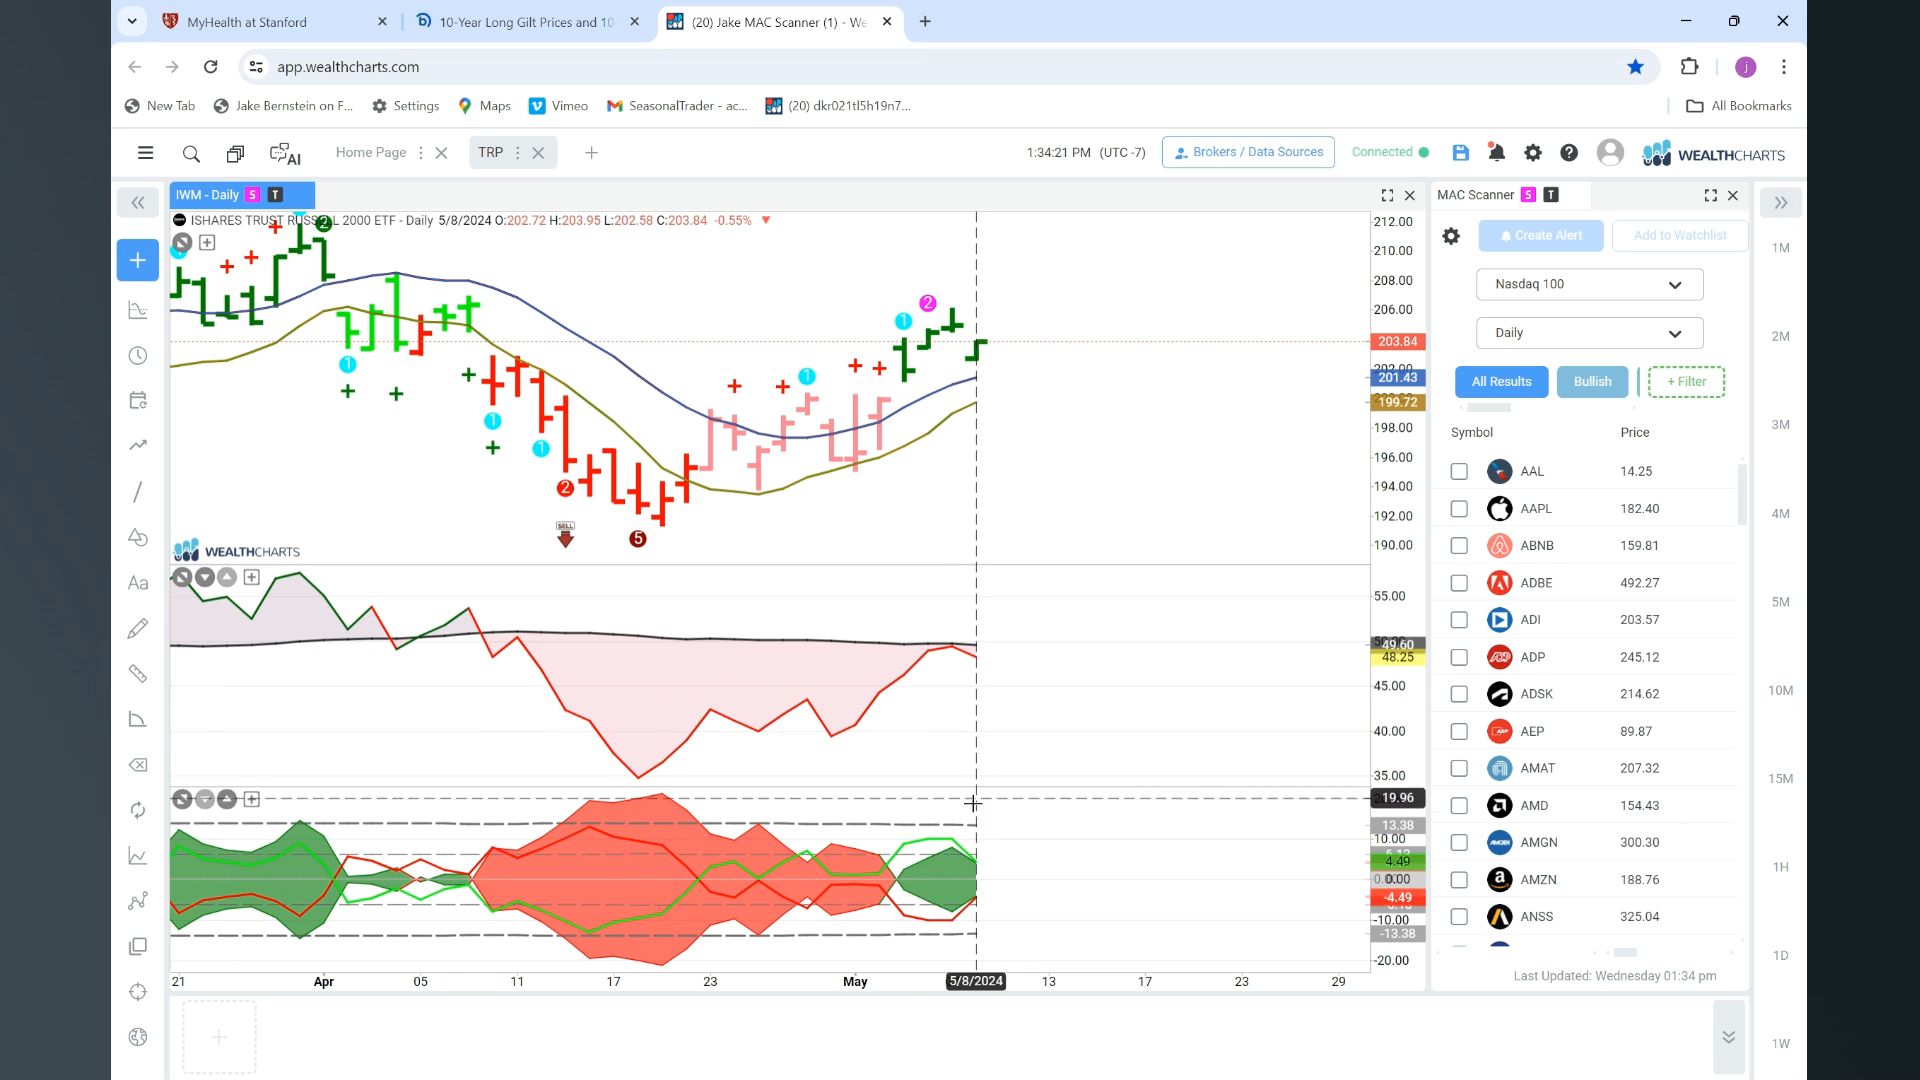Viewport: 1920px width, 1080px height.
Task: Open the Nasdaq 100 list dropdown
Action: (1589, 284)
